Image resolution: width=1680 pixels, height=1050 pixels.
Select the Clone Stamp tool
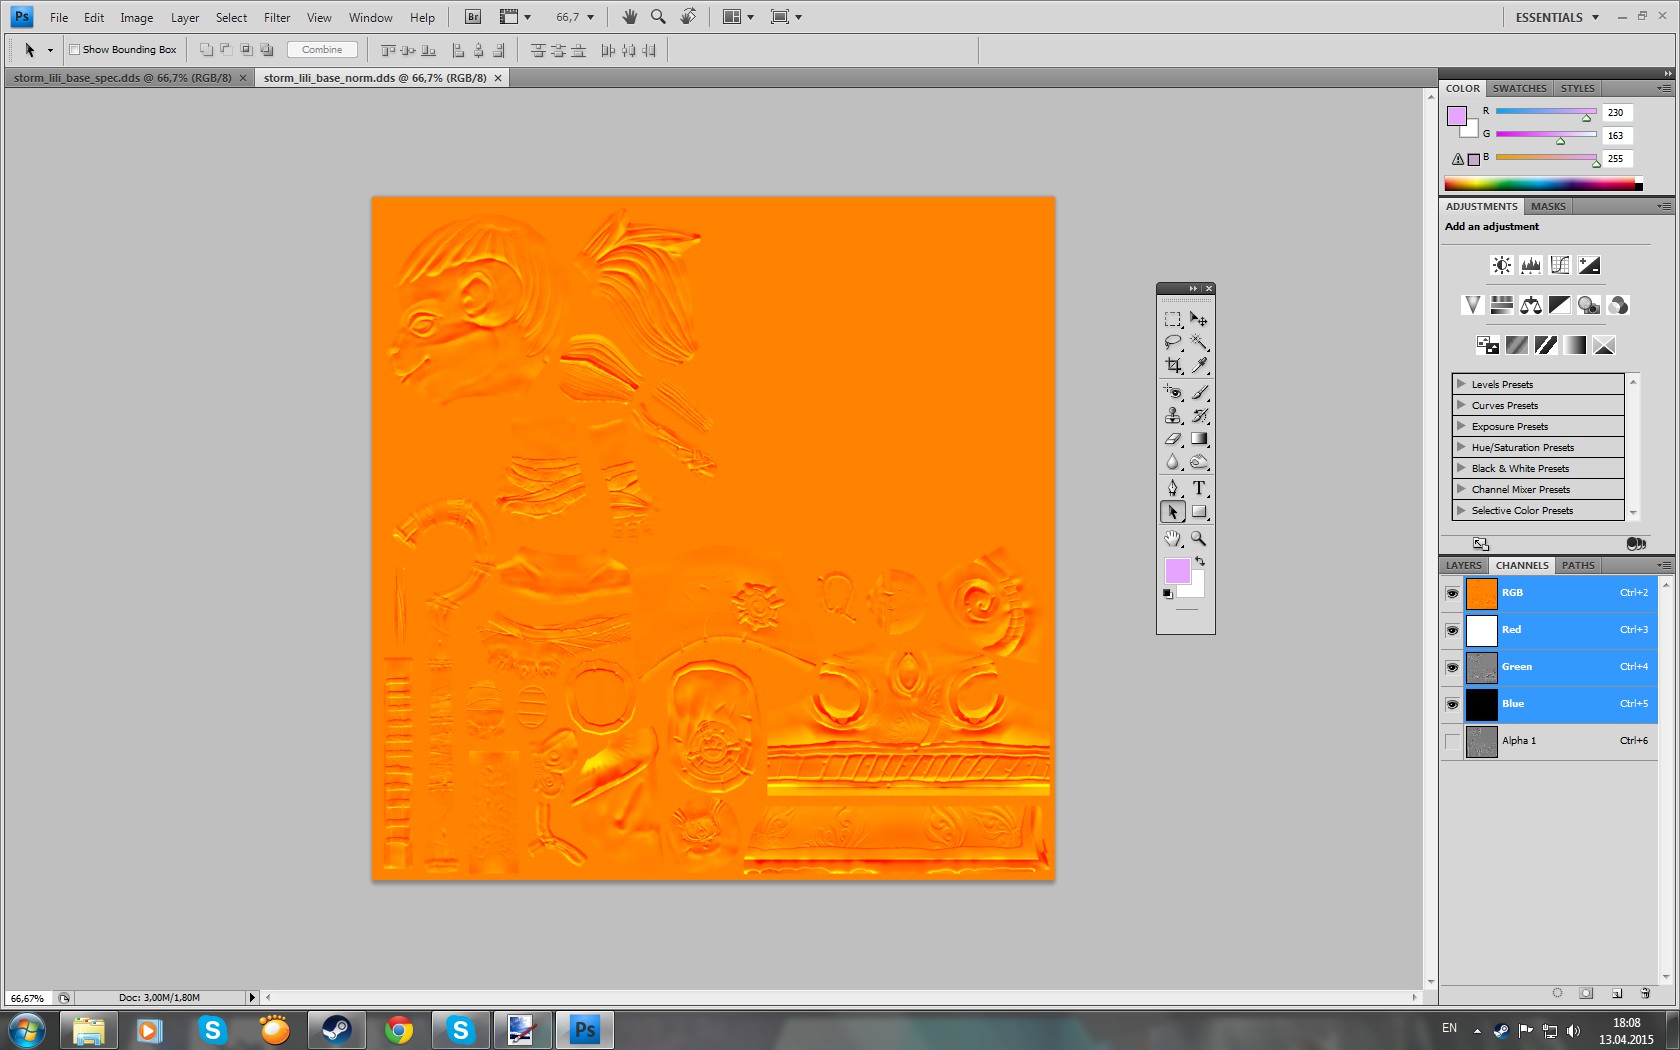1173,415
